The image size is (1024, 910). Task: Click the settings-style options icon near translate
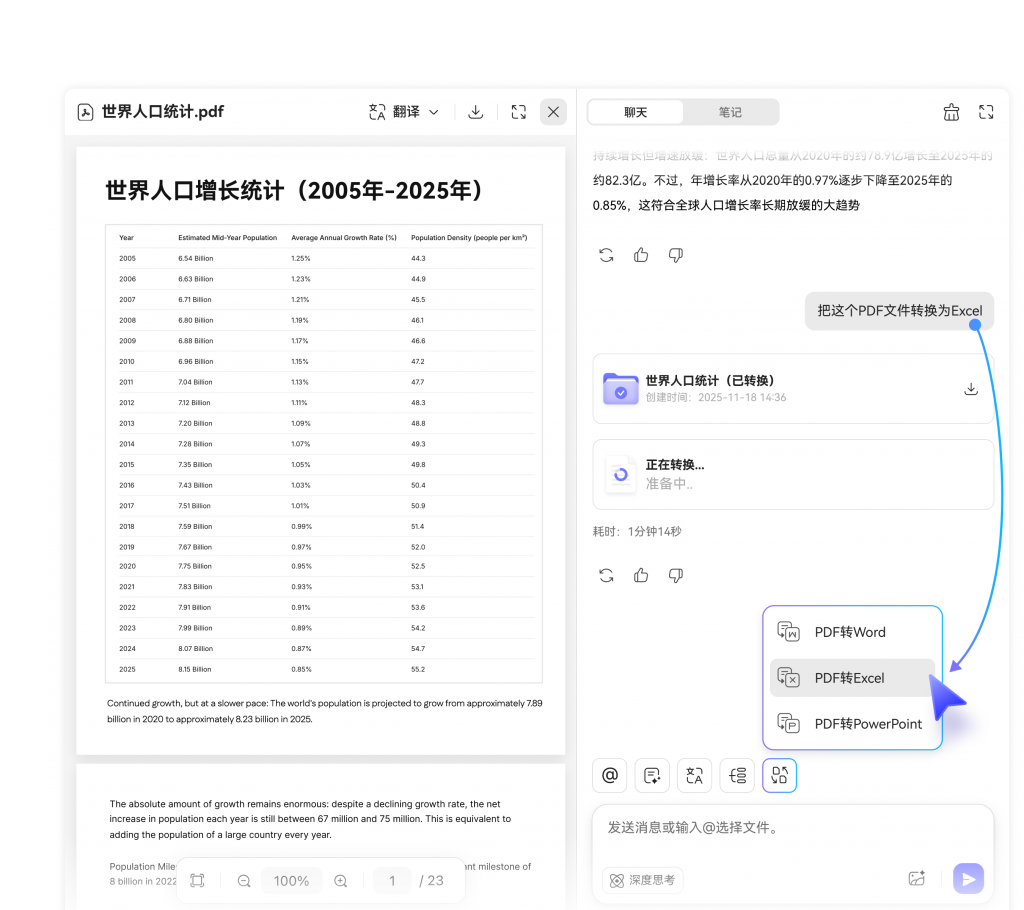(x=737, y=775)
